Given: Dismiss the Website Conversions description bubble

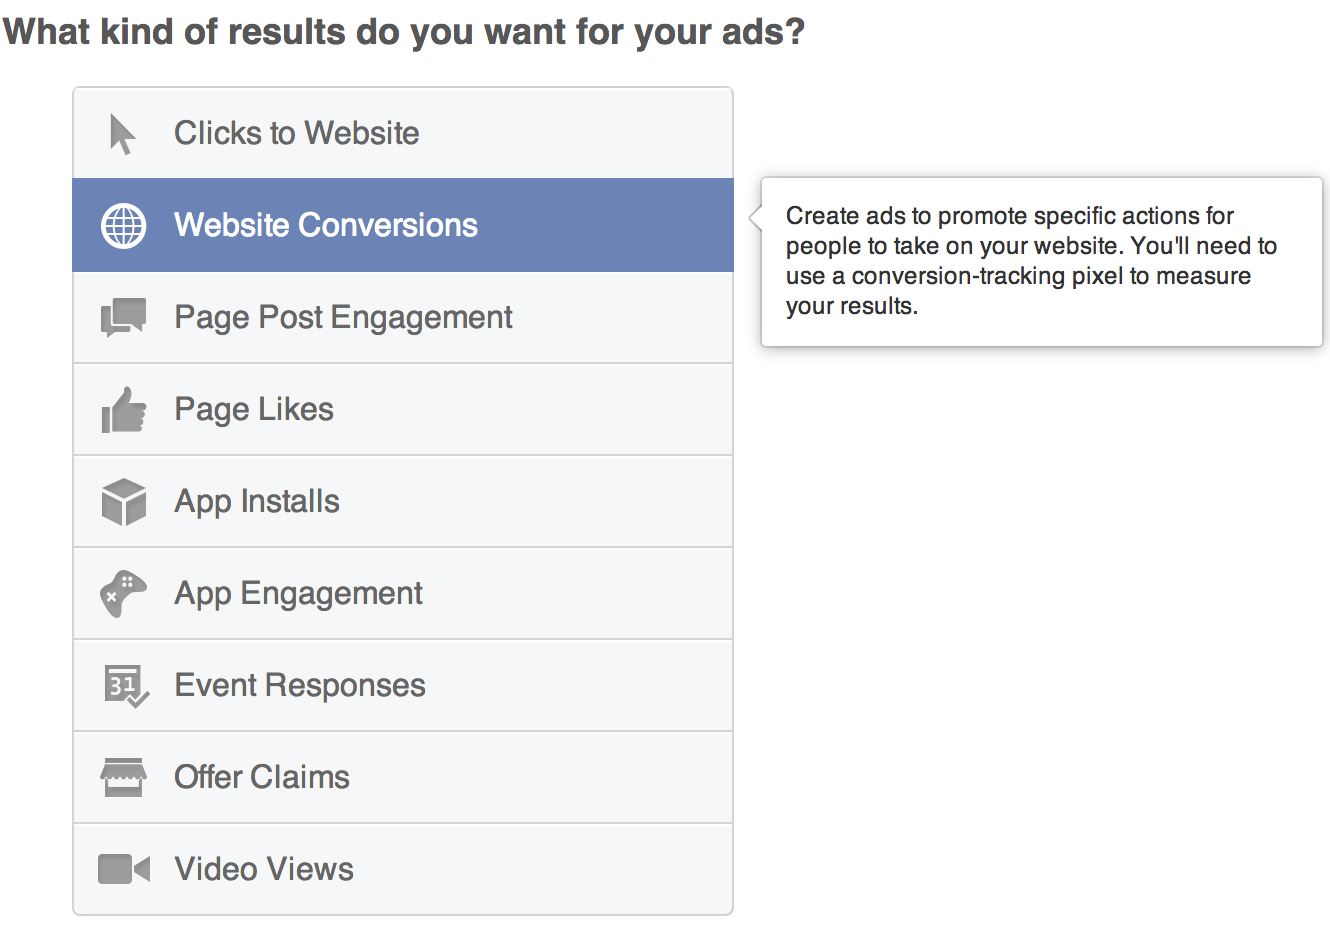Looking at the screenshot, I should pos(1040,262).
